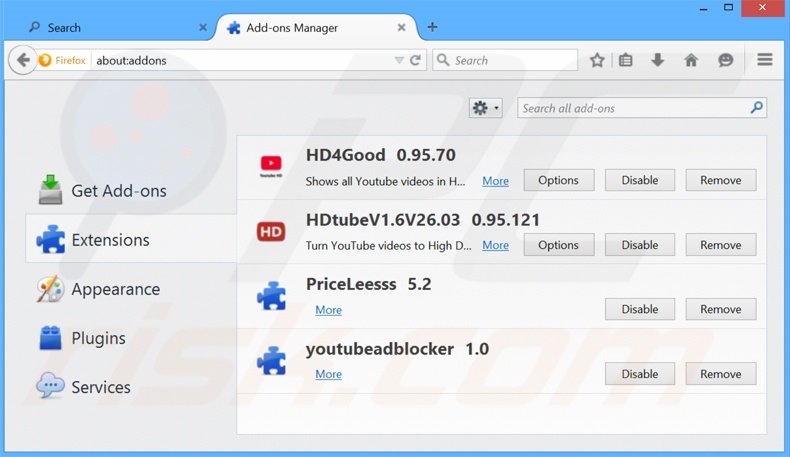Disable the HDtubeV1.6V26.03 extension
Screen dimensions: 790x457
coord(640,245)
